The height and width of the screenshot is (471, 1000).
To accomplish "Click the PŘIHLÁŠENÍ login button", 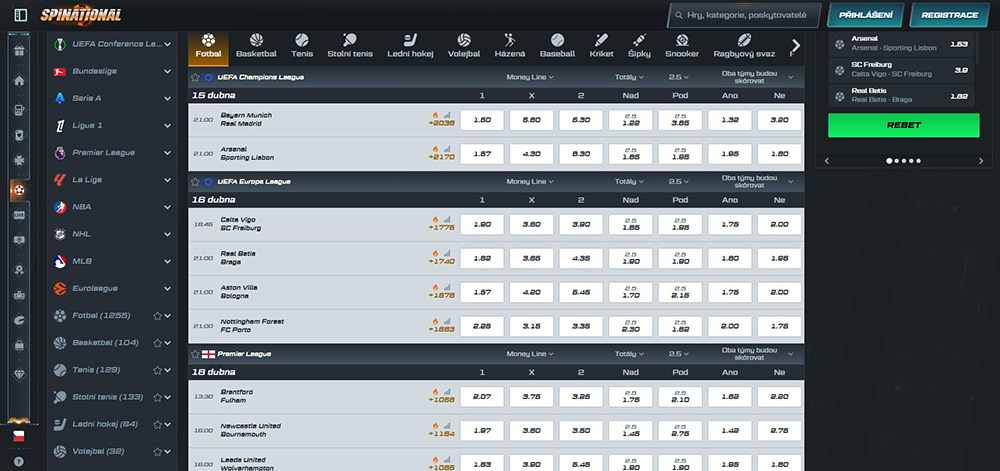I will 865,15.
